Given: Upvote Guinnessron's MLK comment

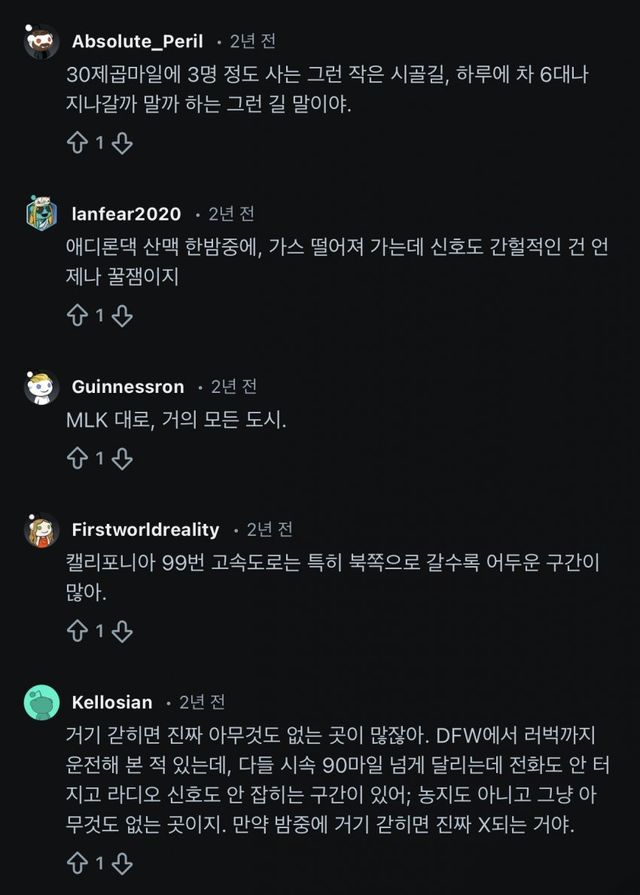Looking at the screenshot, I should (77, 459).
